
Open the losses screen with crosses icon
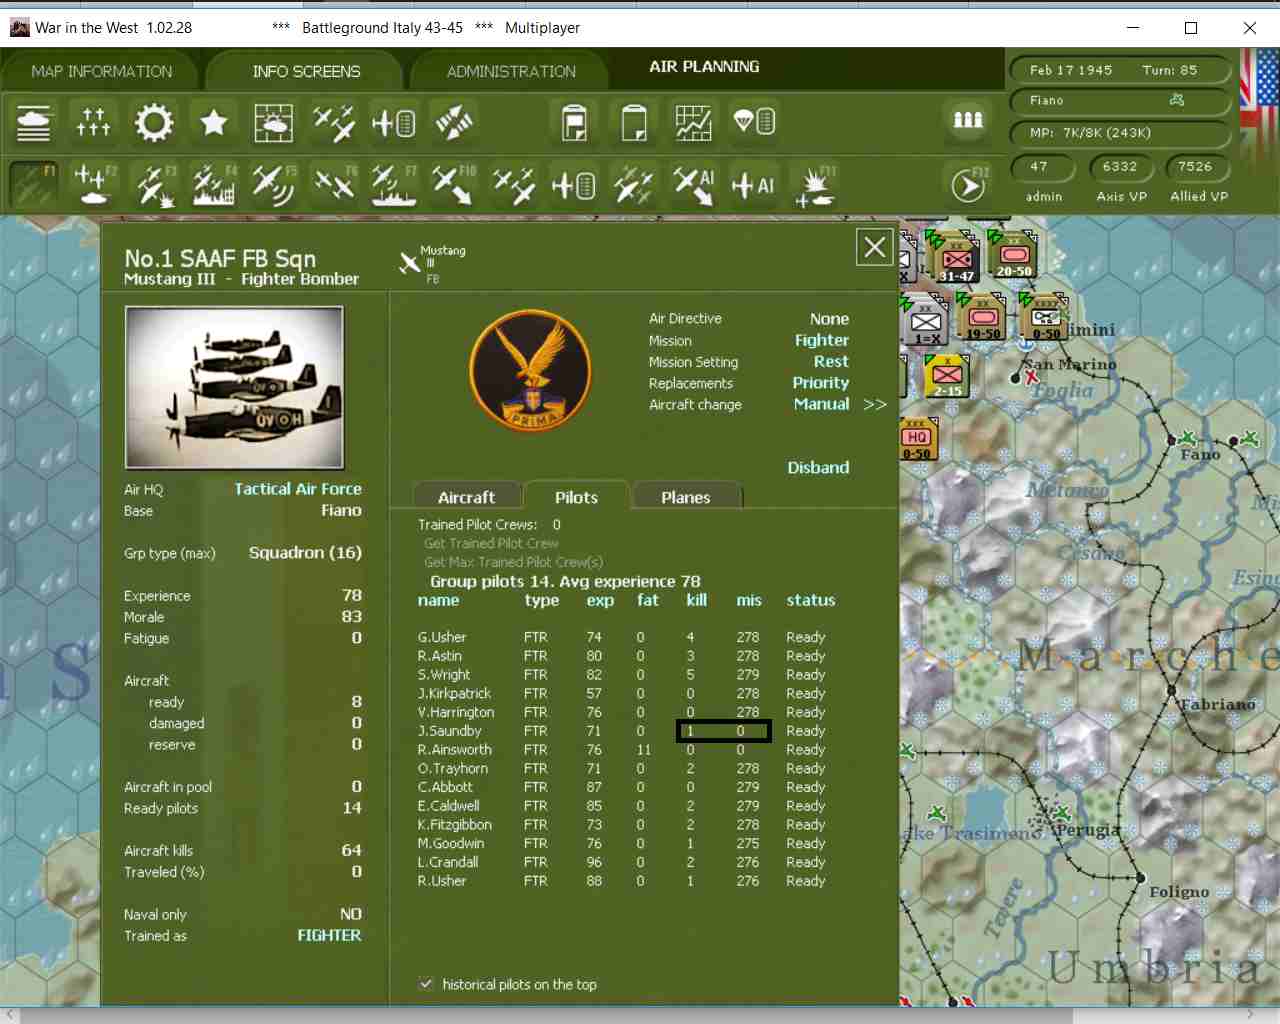[x=94, y=123]
